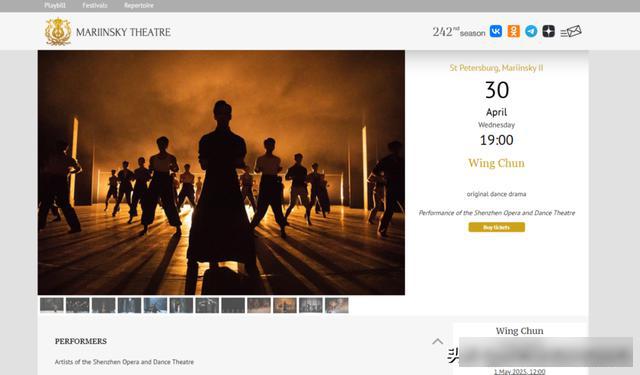Select the tenth orange-lit gallery thumbnail

tap(285, 305)
